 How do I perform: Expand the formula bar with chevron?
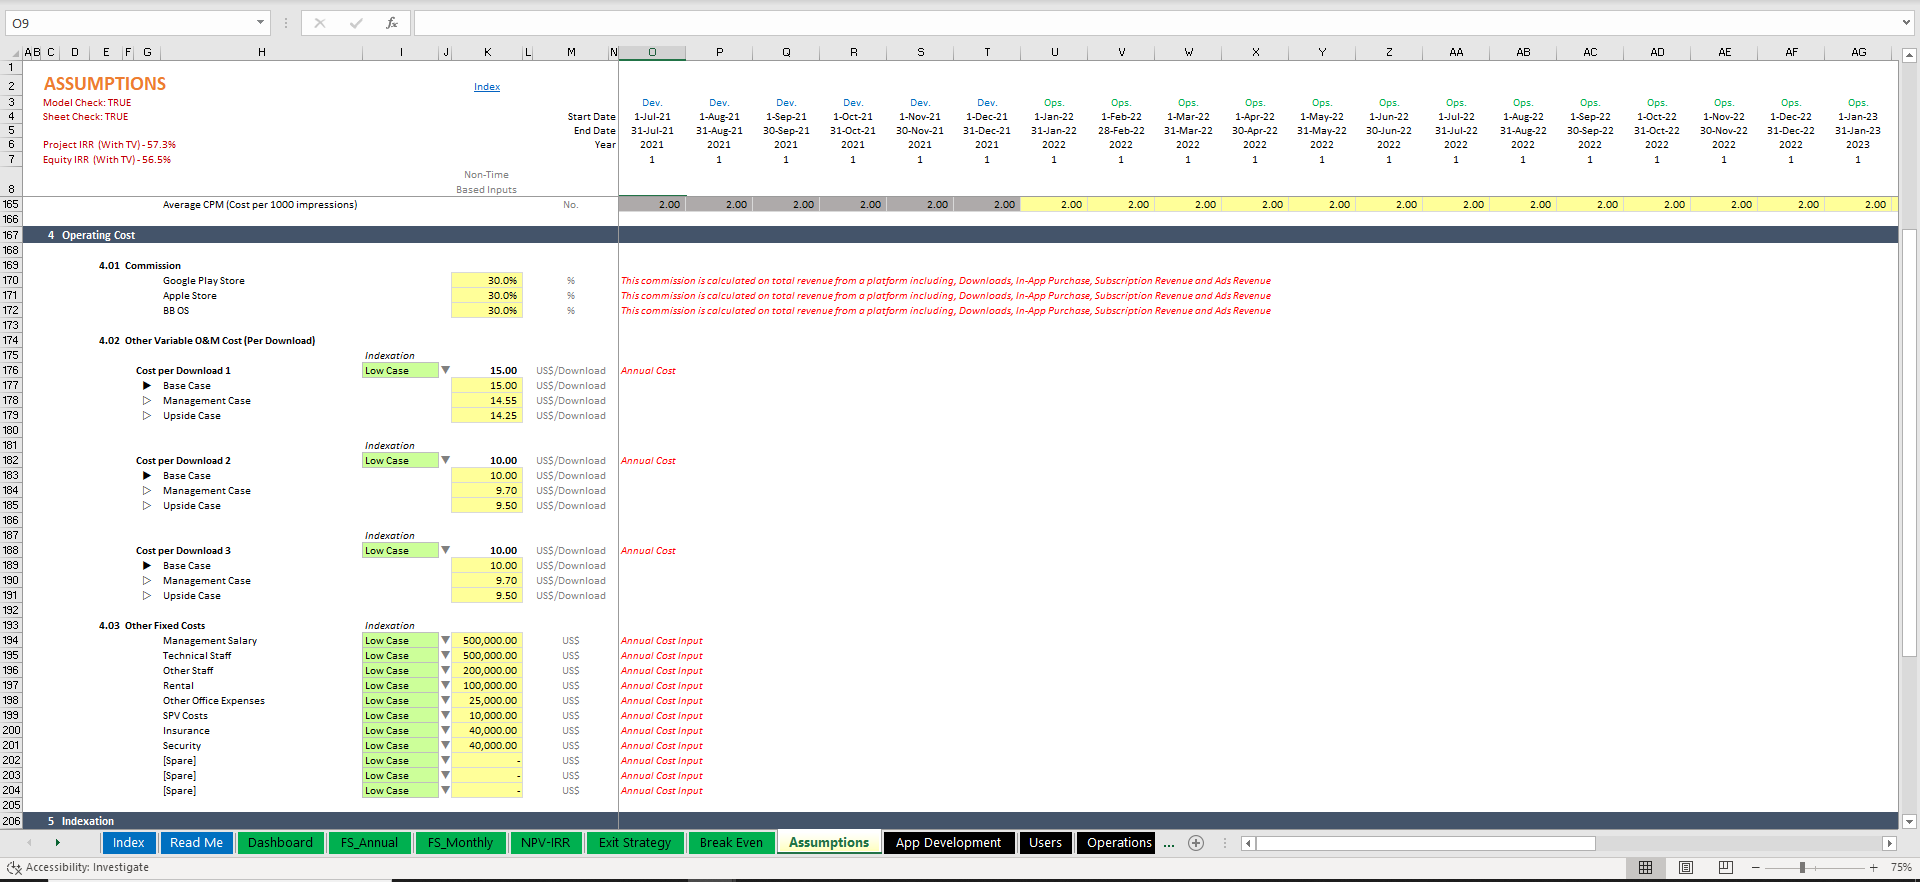click(x=1907, y=22)
